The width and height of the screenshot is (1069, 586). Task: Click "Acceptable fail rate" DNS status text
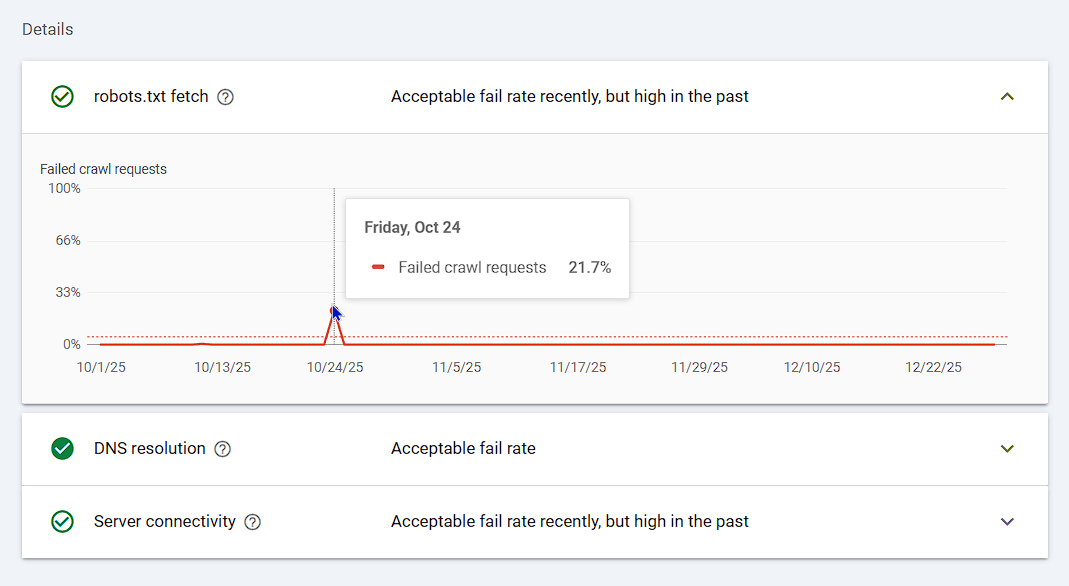463,449
